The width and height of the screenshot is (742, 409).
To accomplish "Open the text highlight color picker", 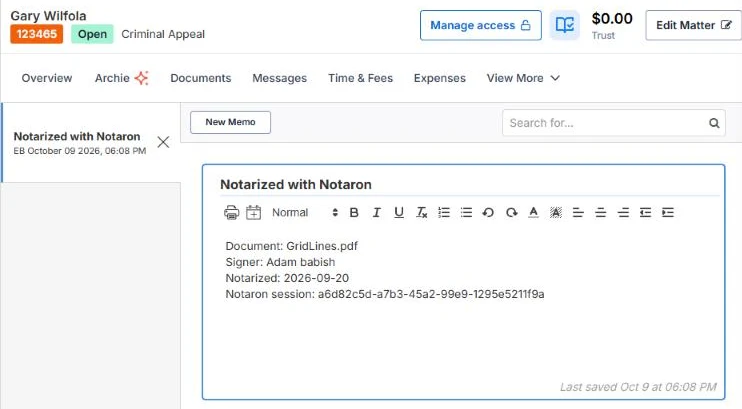I will (x=556, y=213).
